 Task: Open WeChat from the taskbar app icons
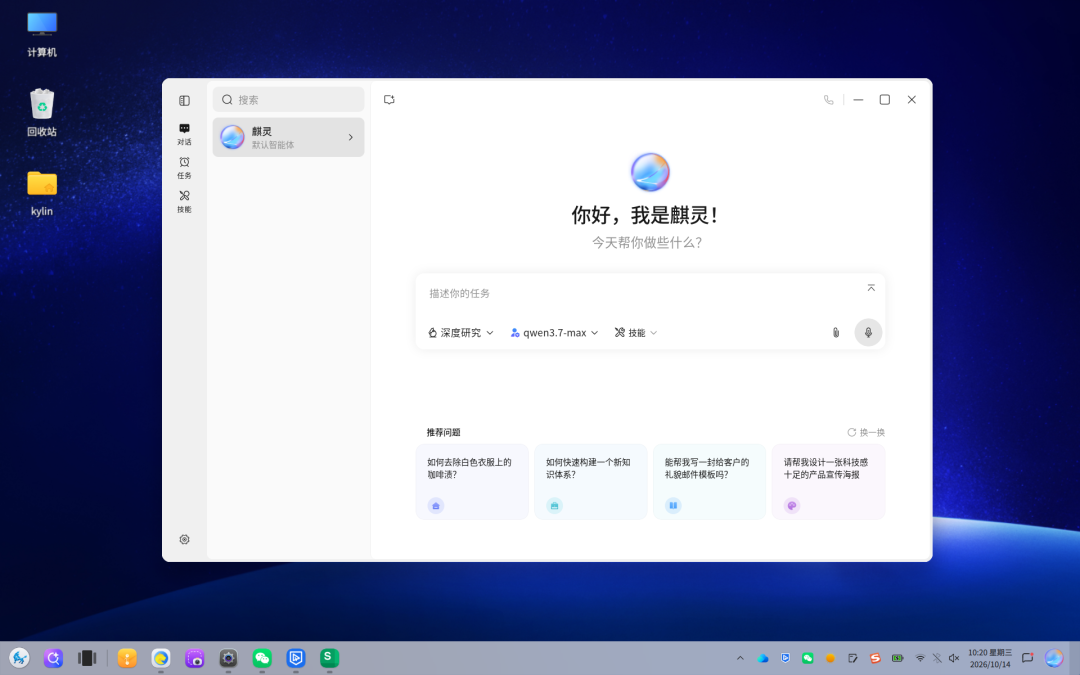coord(262,658)
